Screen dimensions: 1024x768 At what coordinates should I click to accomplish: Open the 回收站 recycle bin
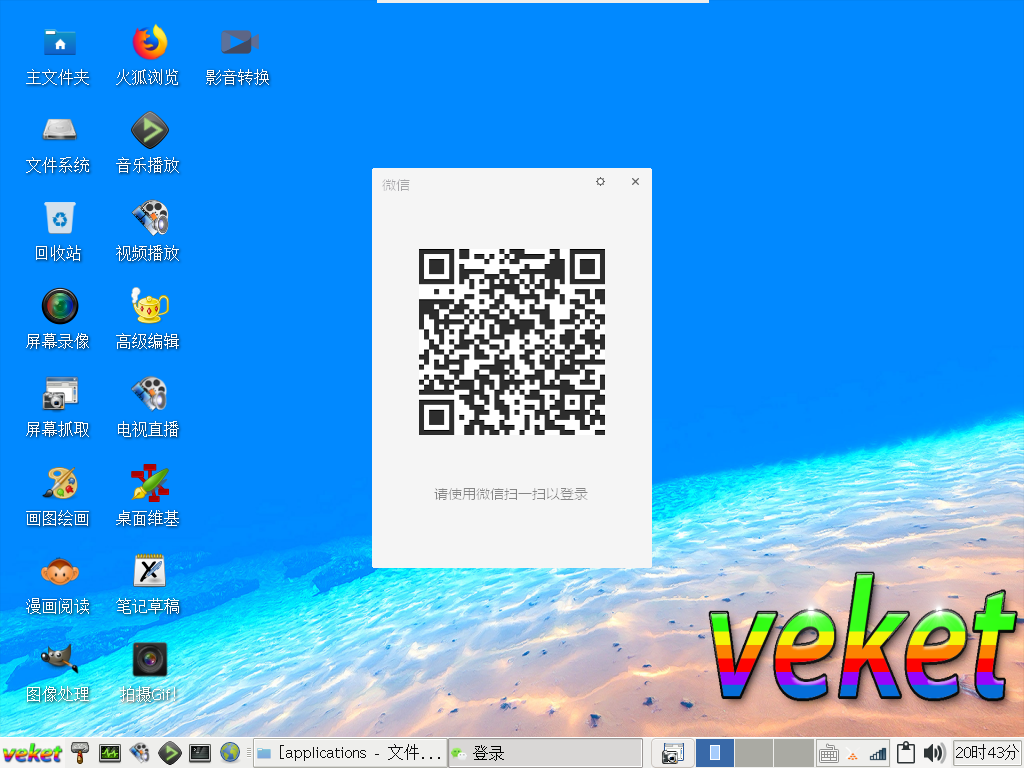(x=59, y=218)
